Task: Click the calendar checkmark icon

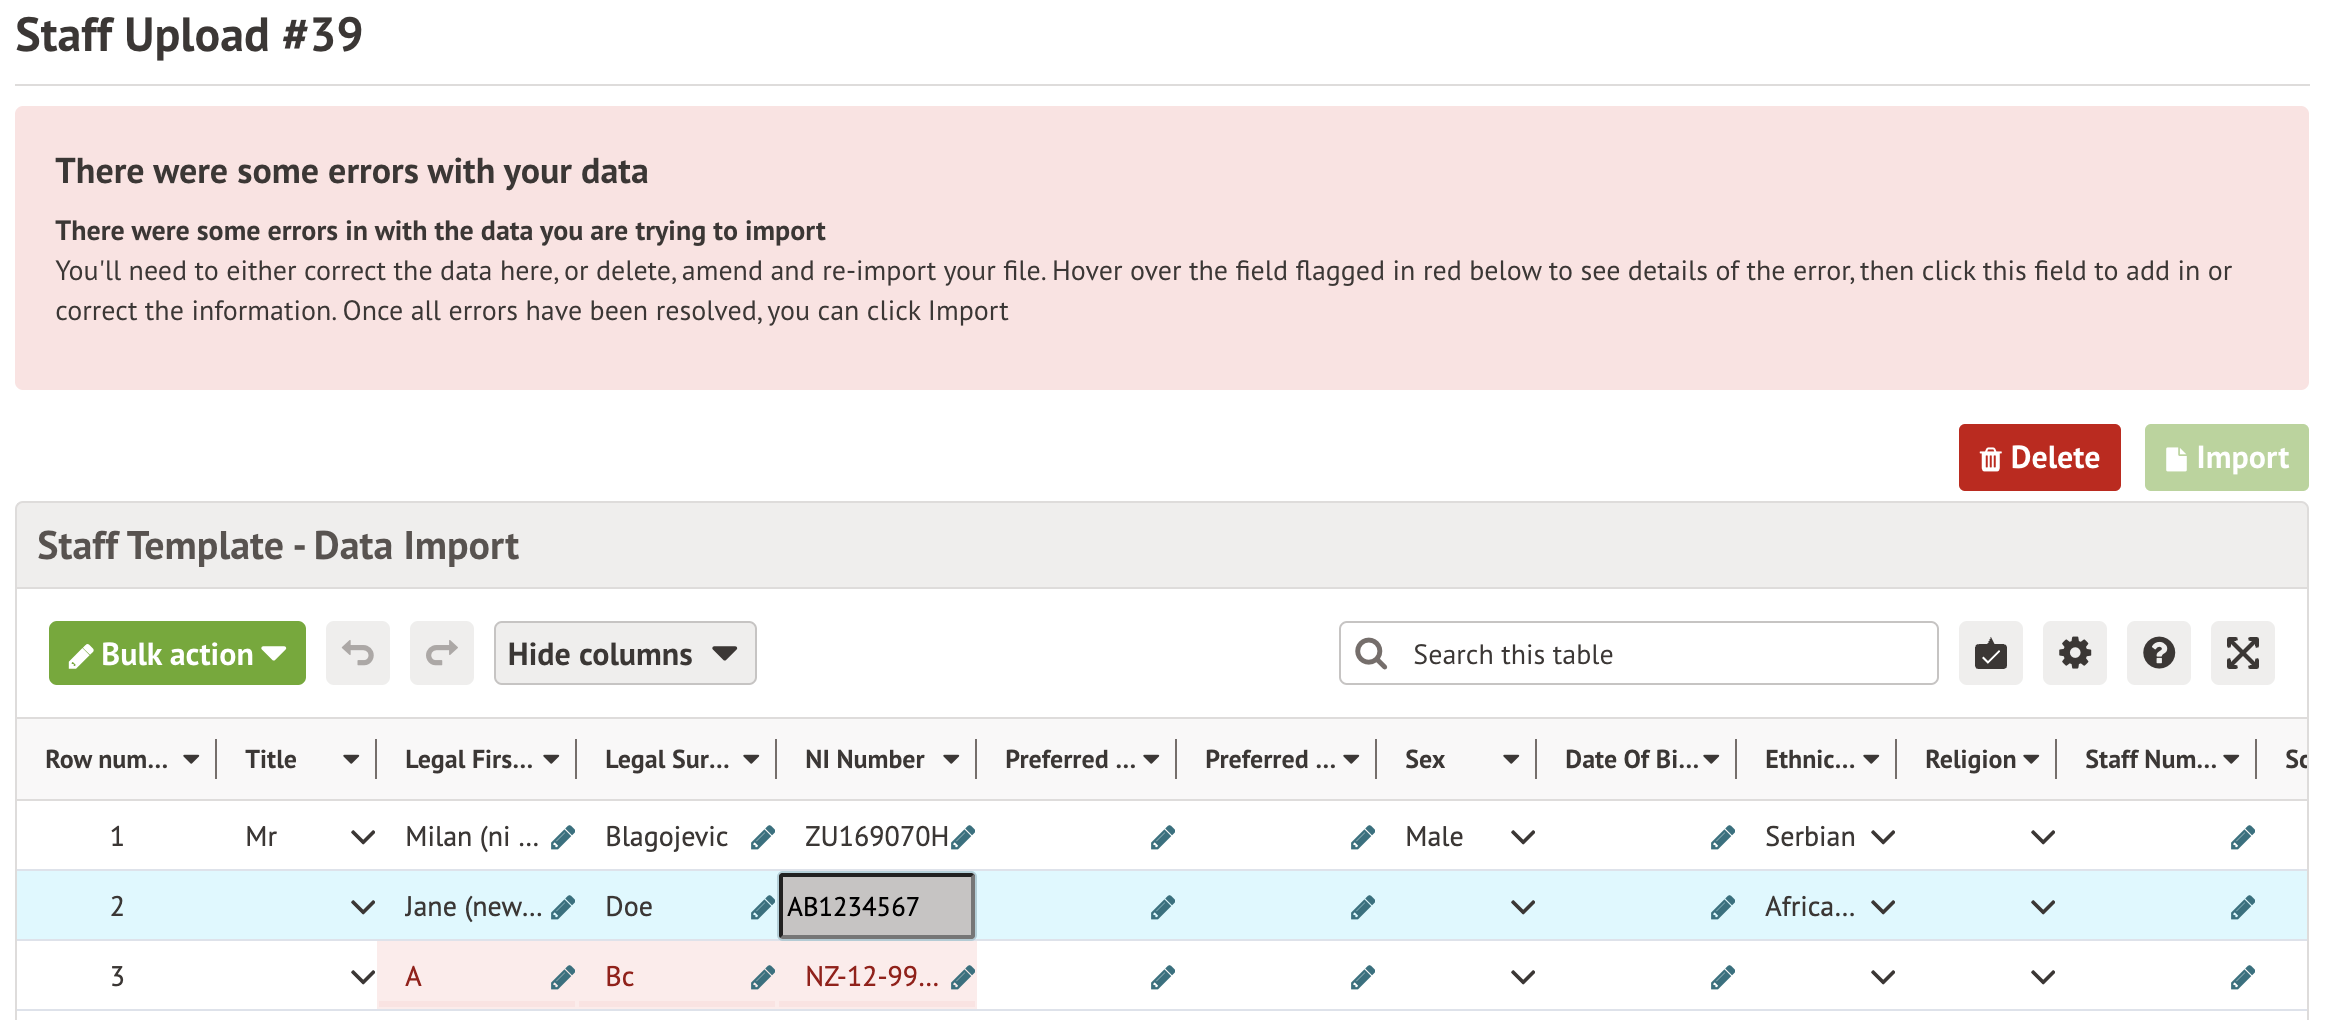Action: [x=1990, y=654]
